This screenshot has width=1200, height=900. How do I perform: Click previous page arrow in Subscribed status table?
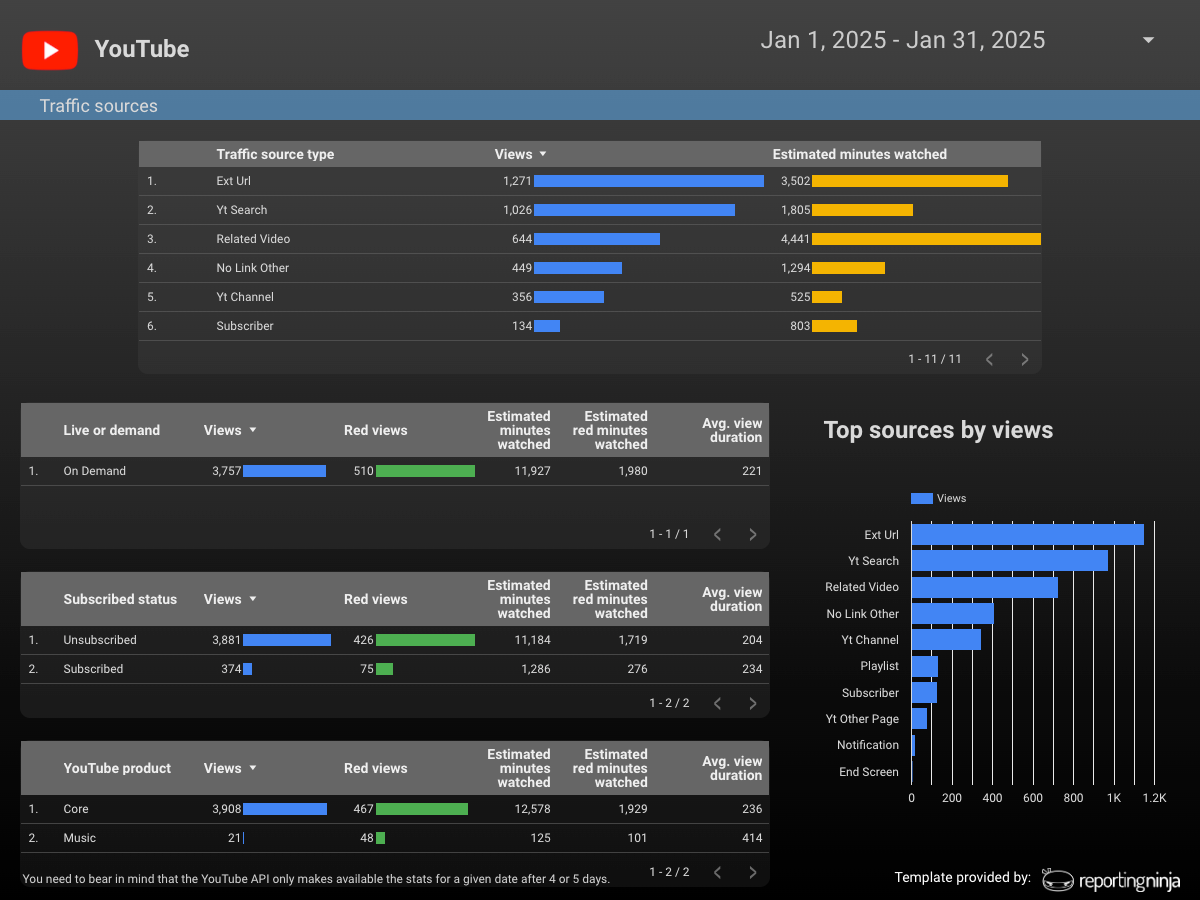point(717,703)
